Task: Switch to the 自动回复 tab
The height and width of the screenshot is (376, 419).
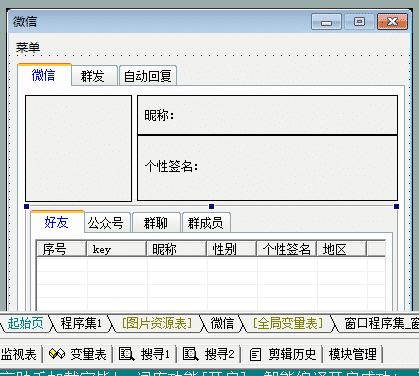Action: pyautogui.click(x=148, y=76)
